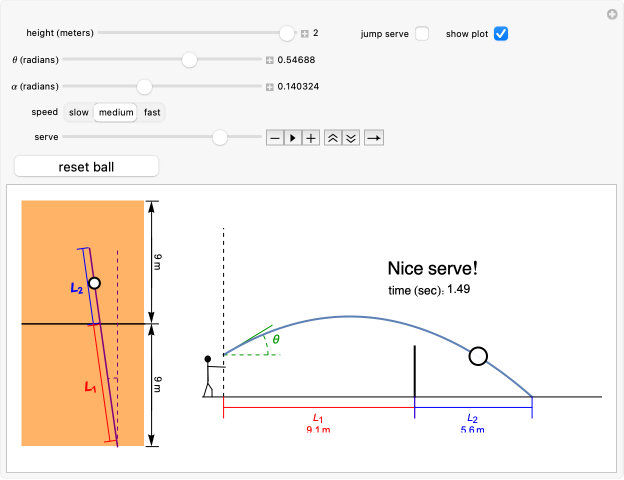Click the height (meters) slider thumb
Image resolution: width=624 pixels, height=480 pixels.
coord(287,33)
